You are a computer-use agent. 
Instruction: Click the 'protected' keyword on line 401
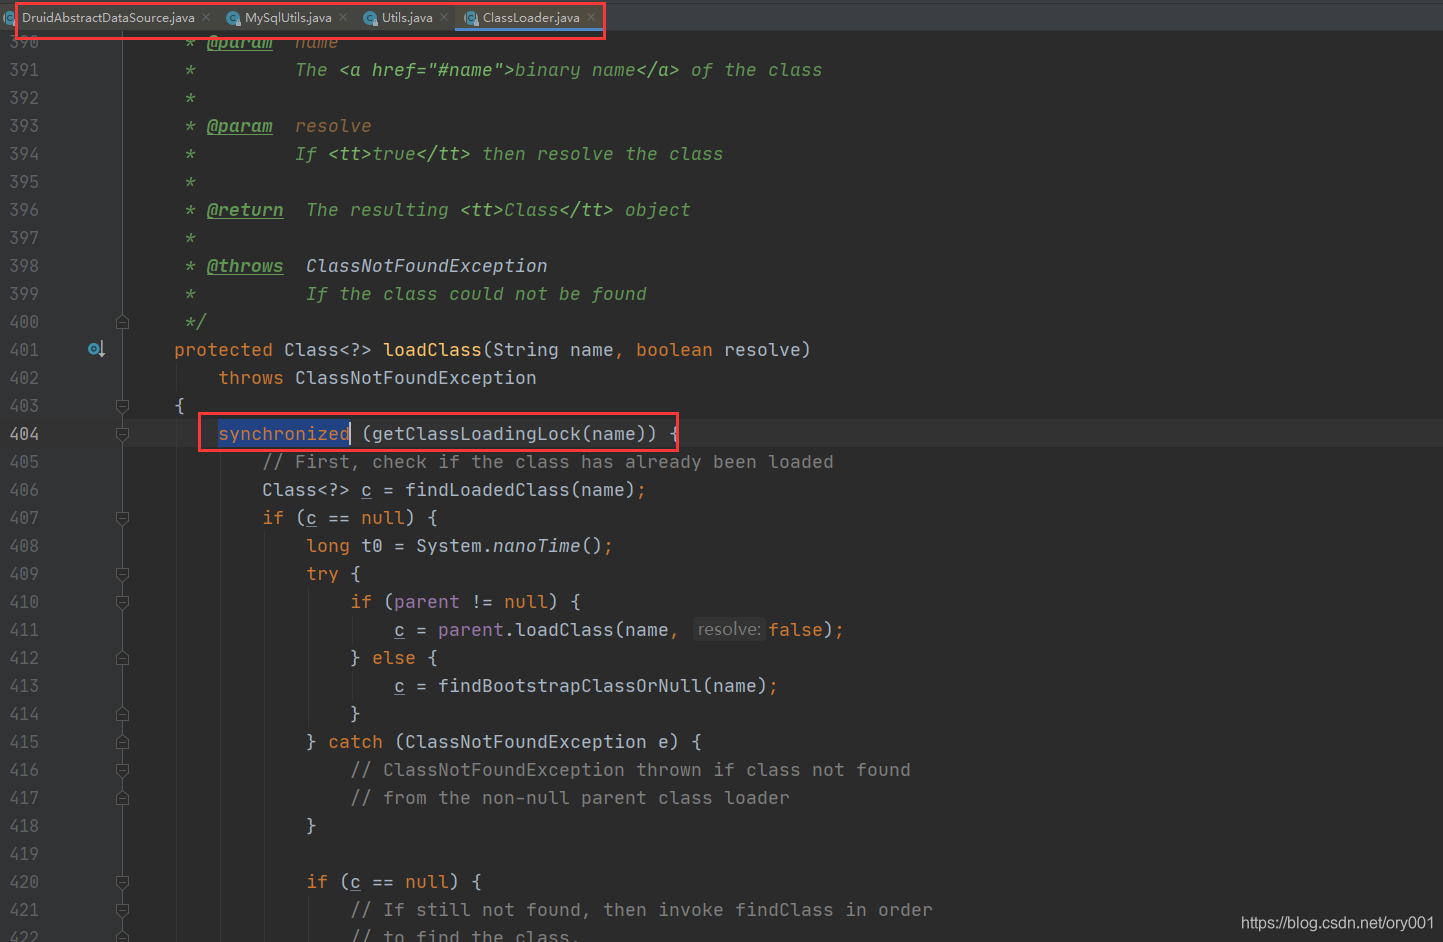223,350
